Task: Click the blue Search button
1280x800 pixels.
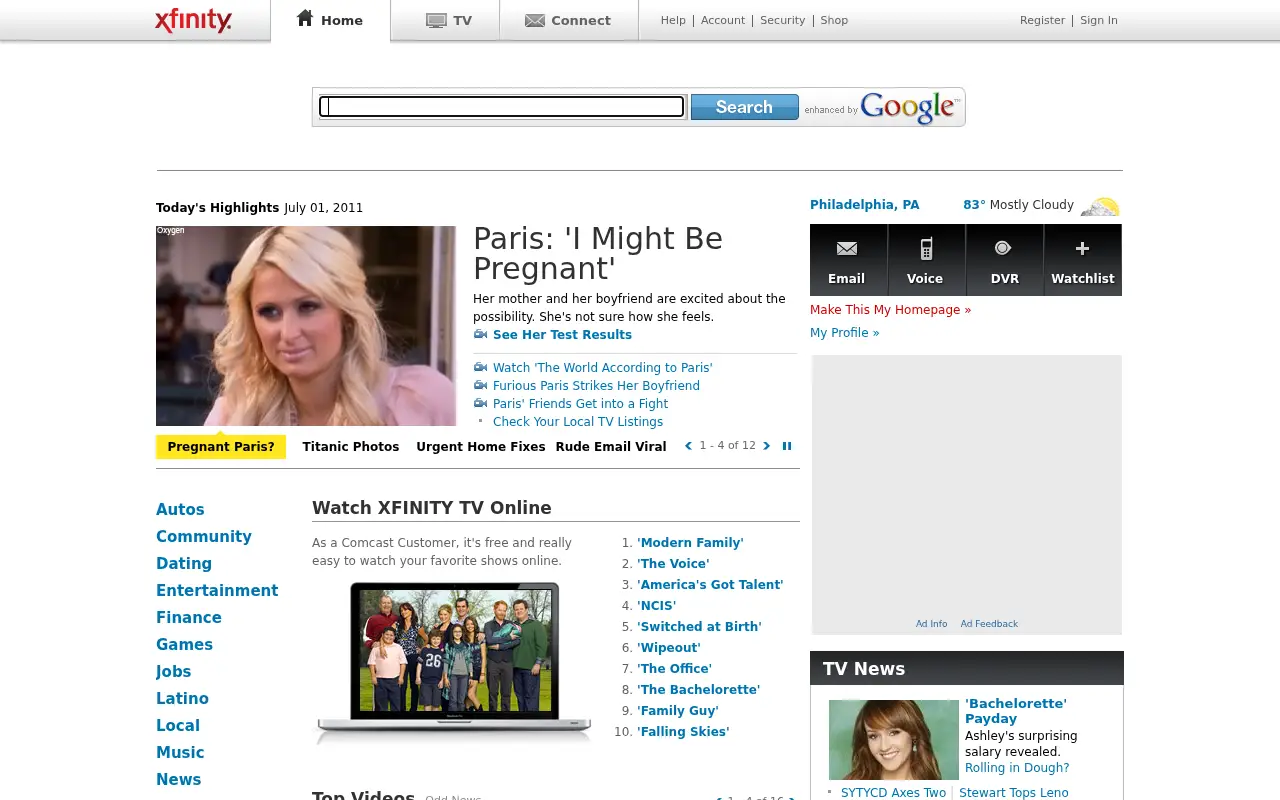Action: point(744,107)
